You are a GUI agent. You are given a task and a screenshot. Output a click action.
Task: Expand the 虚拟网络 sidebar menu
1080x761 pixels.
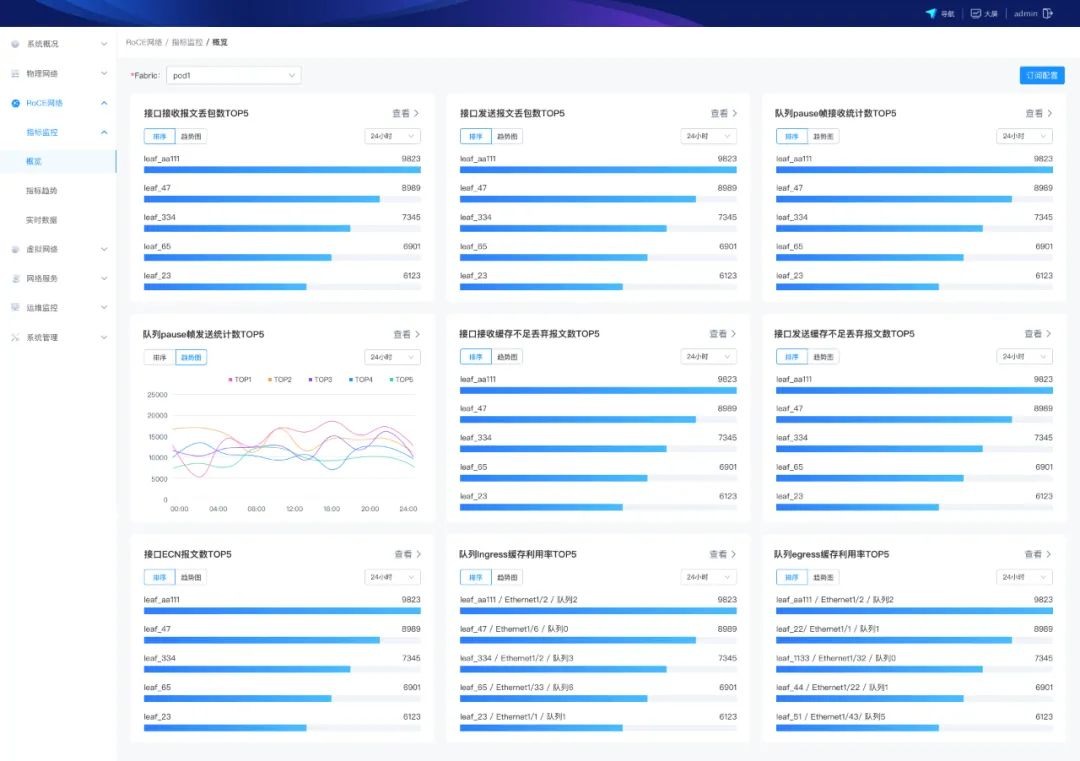(60, 249)
